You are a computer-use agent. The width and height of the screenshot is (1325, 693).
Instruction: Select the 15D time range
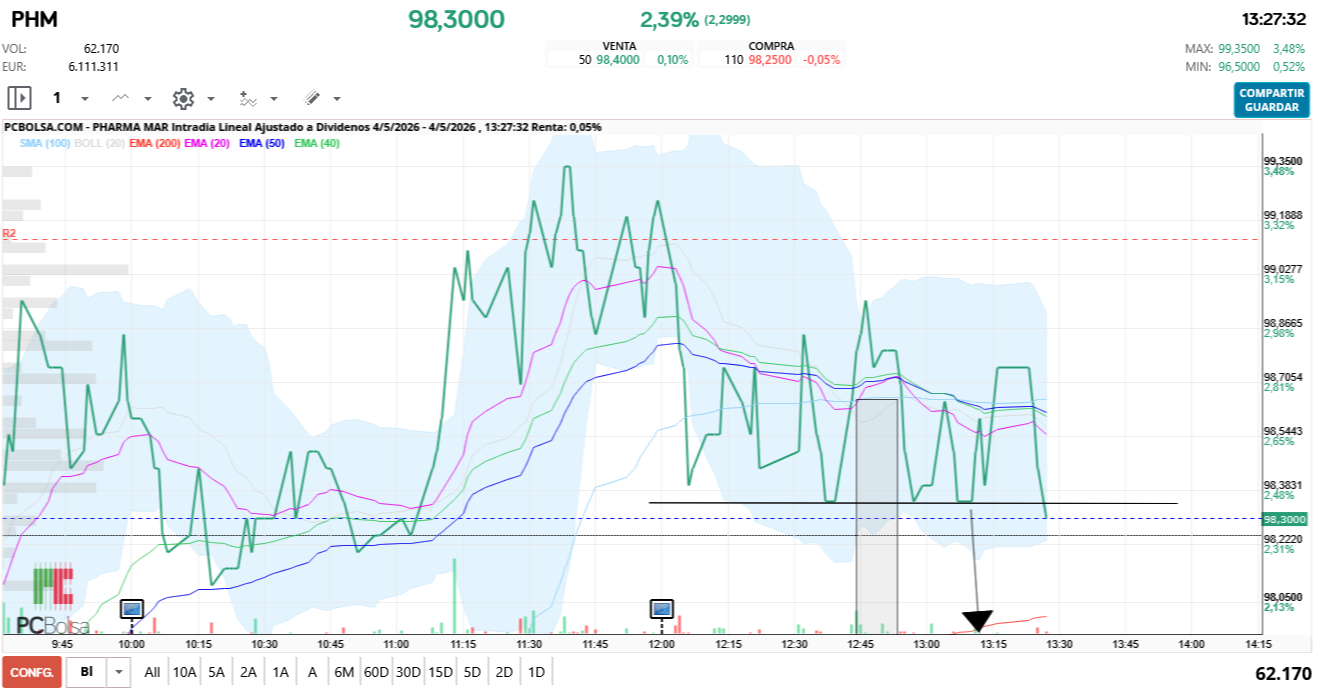440,672
